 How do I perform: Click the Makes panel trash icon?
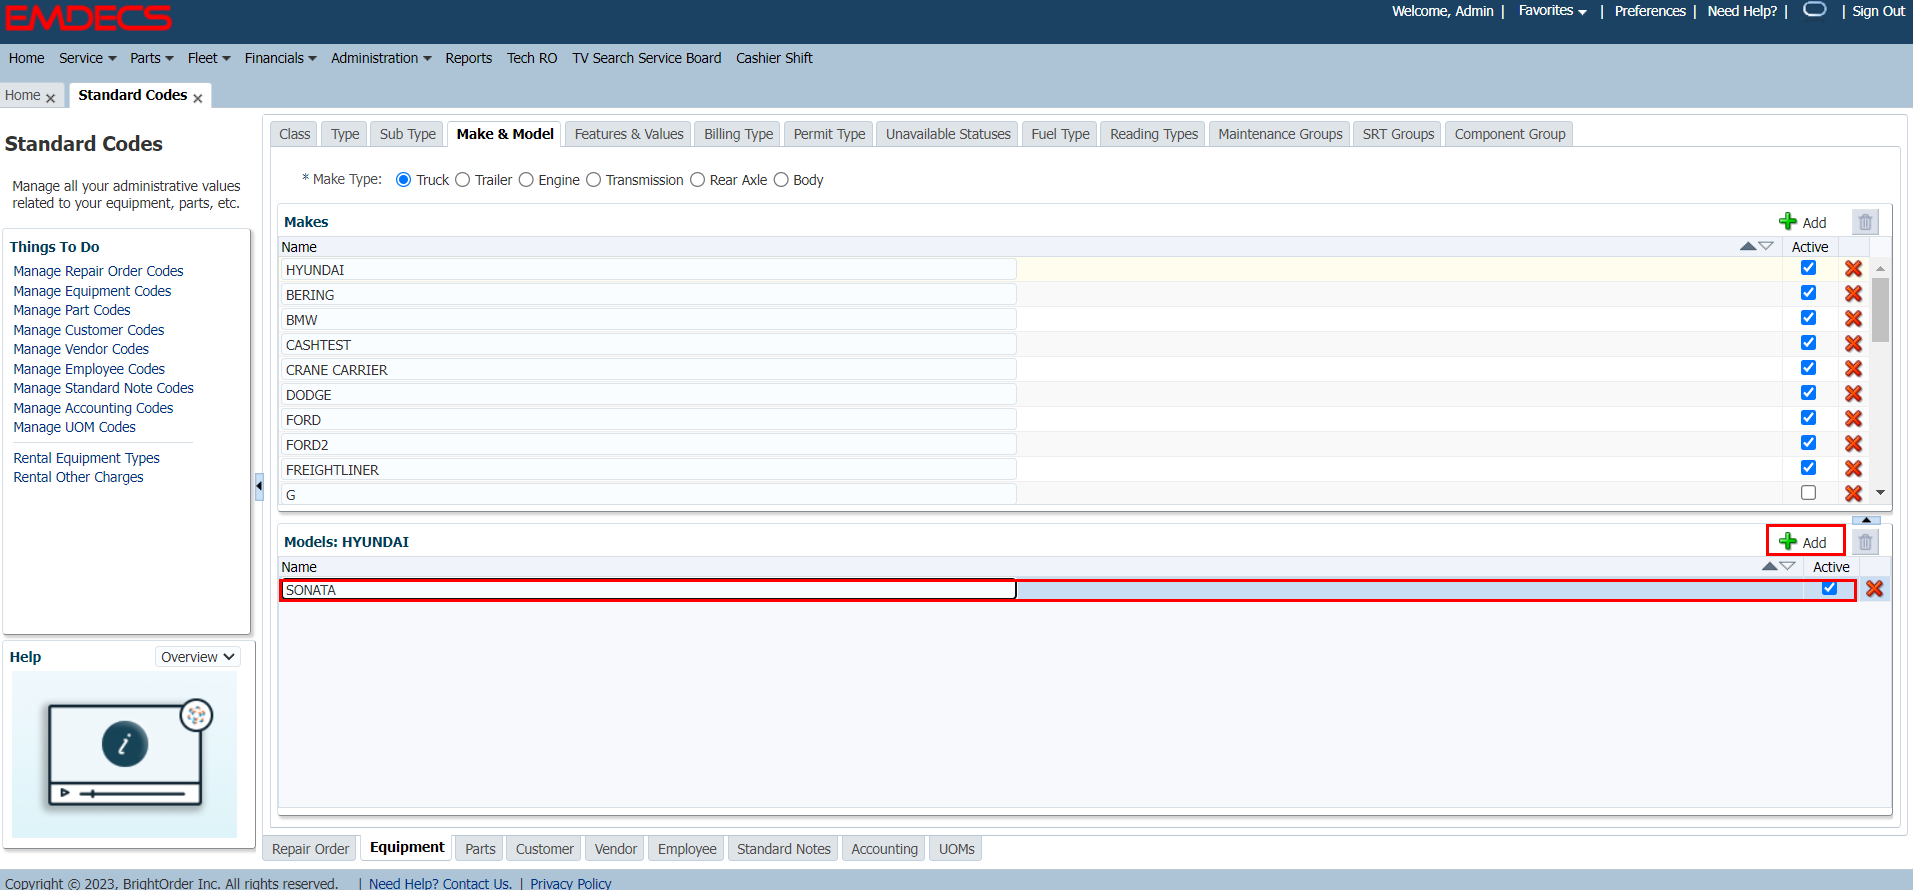1865,222
